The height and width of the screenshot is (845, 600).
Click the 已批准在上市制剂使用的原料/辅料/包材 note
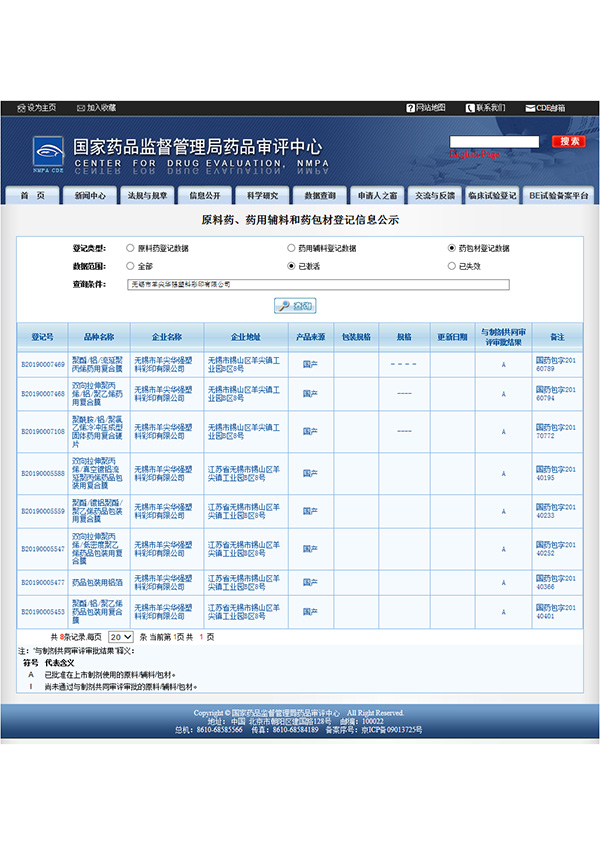click(x=110, y=675)
